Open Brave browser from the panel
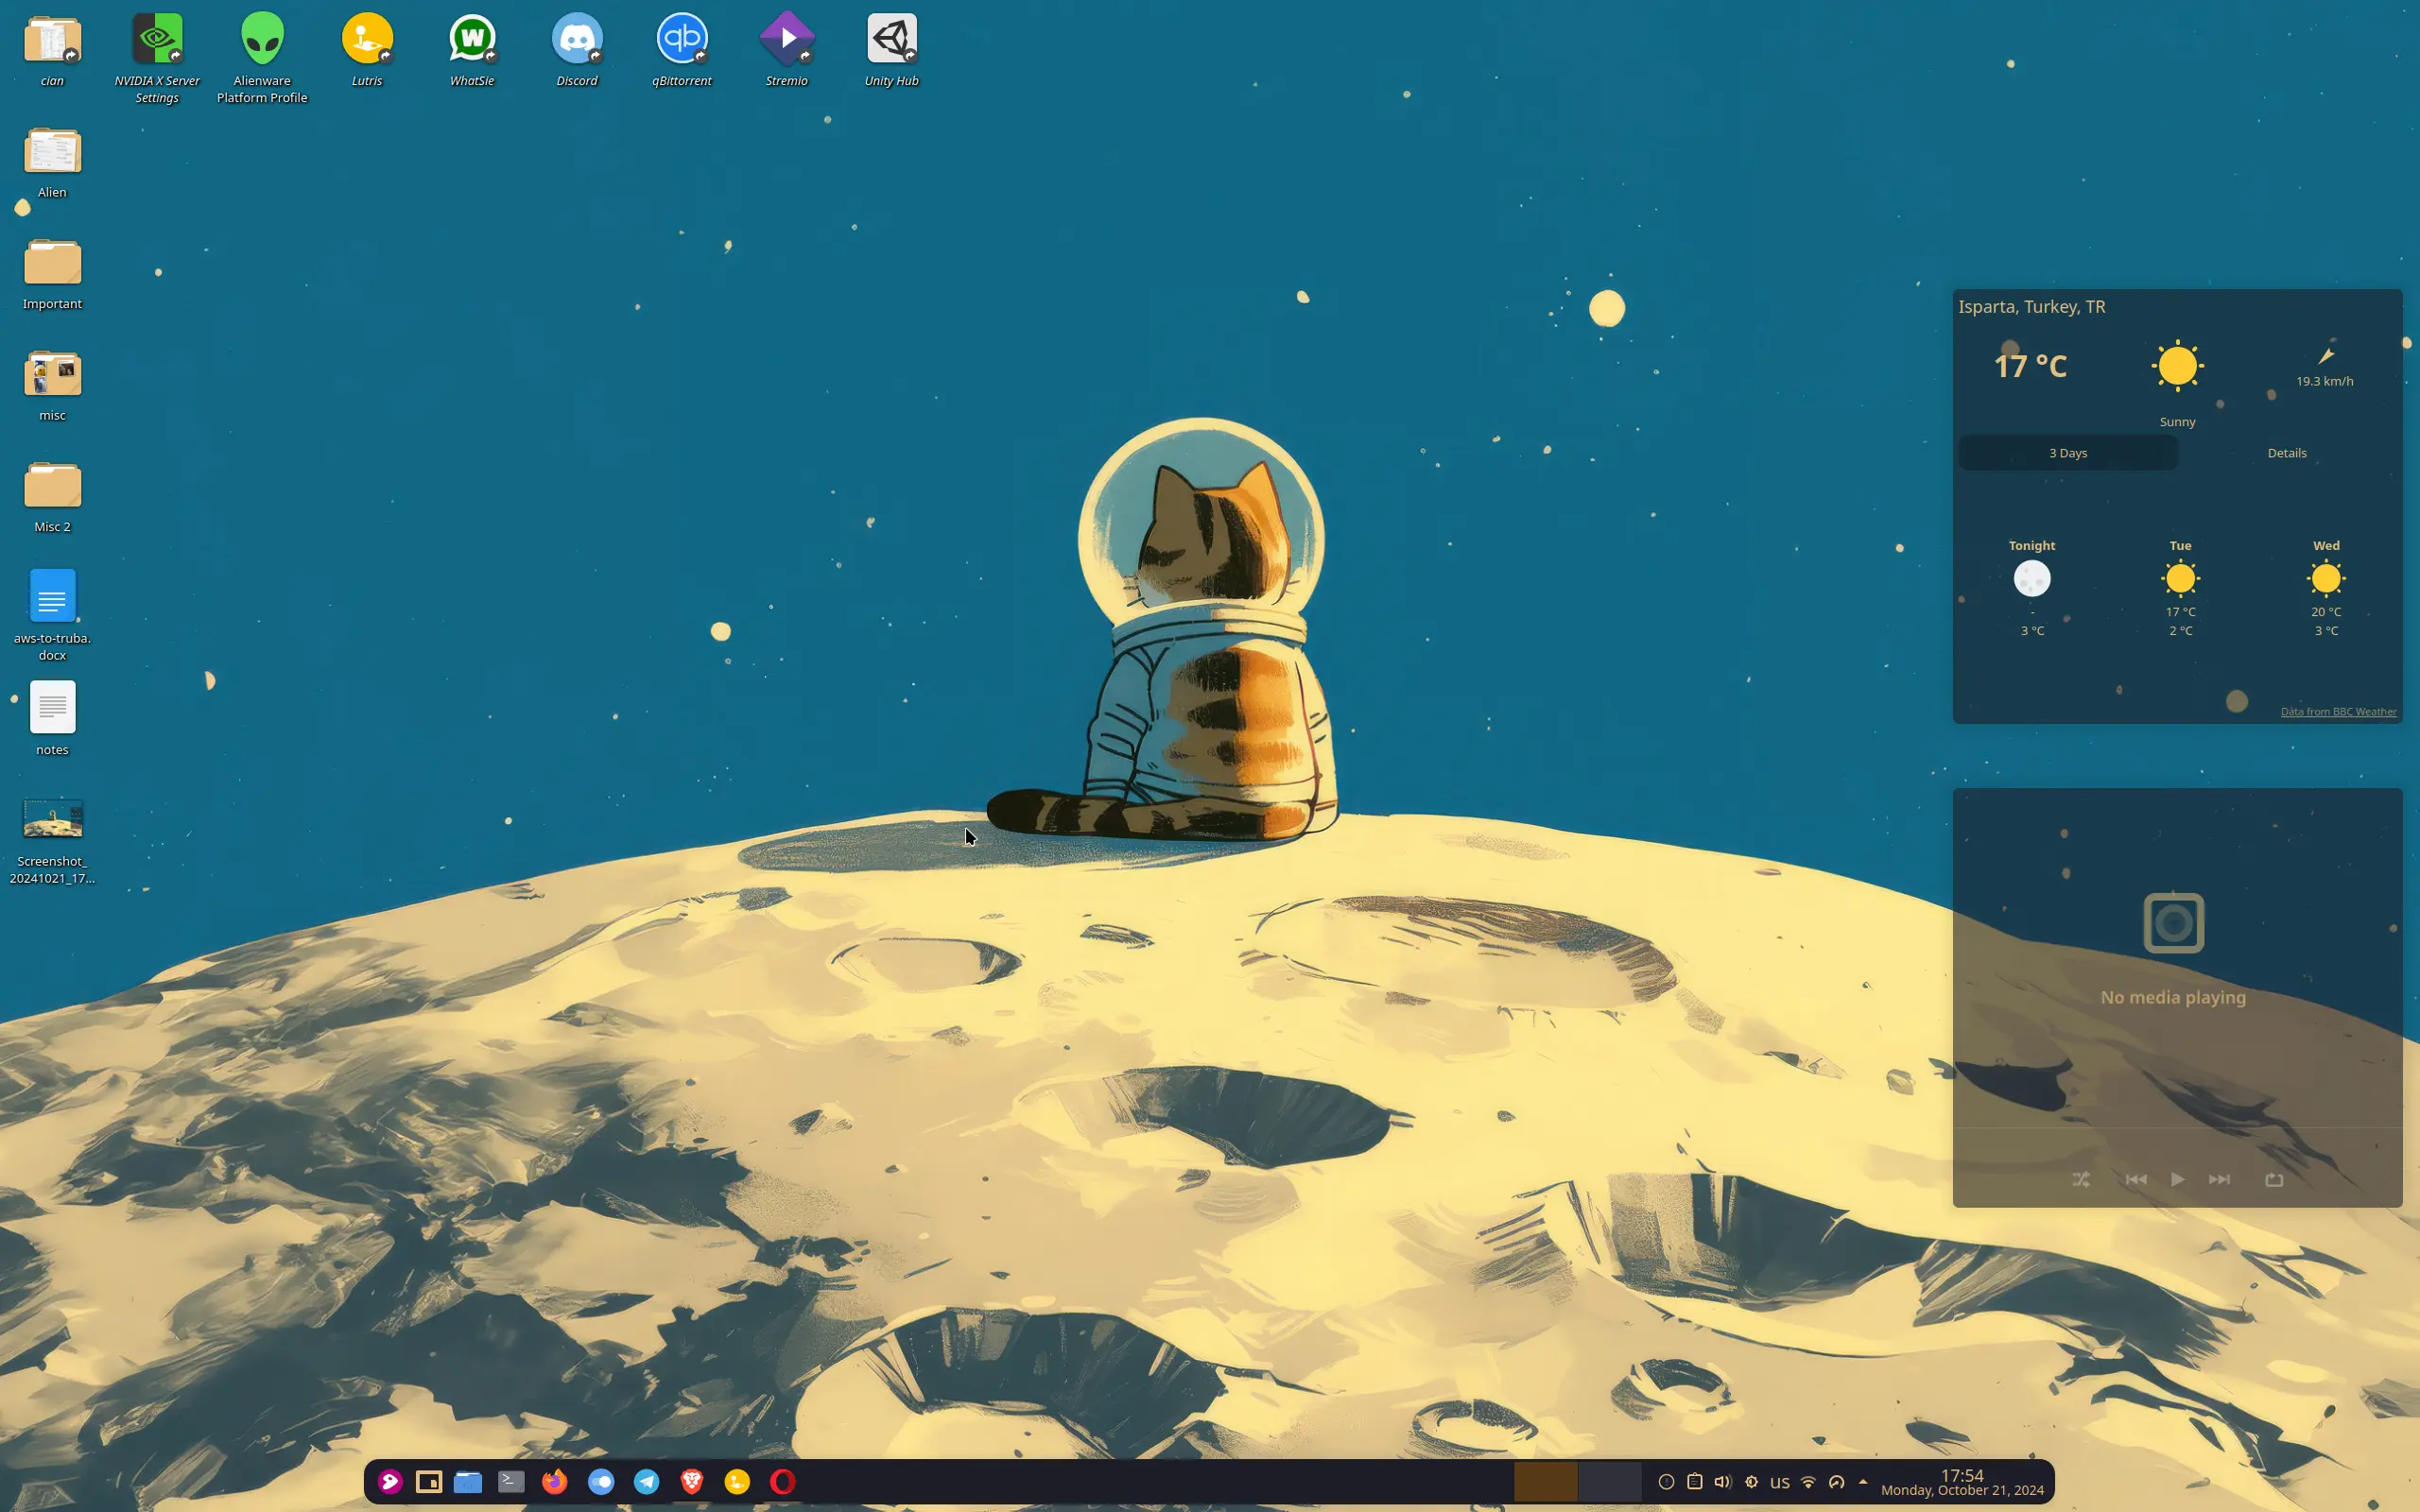The image size is (2420, 1512). coord(692,1482)
